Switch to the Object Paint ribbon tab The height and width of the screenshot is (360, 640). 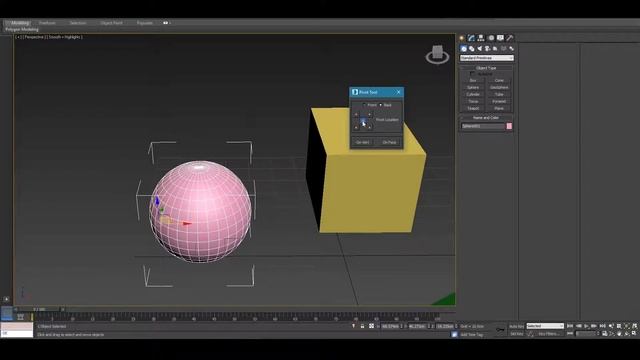(111, 23)
